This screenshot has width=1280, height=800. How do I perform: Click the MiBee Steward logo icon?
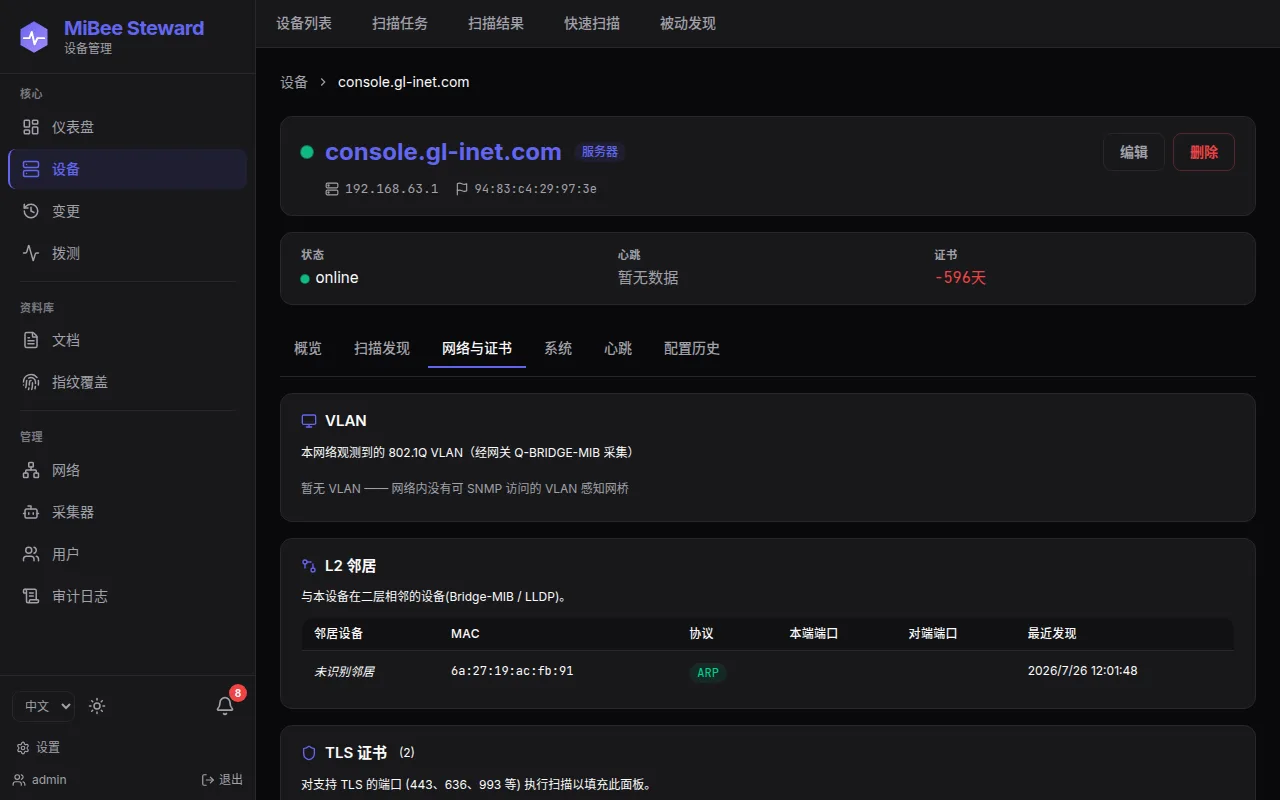coord(34,37)
